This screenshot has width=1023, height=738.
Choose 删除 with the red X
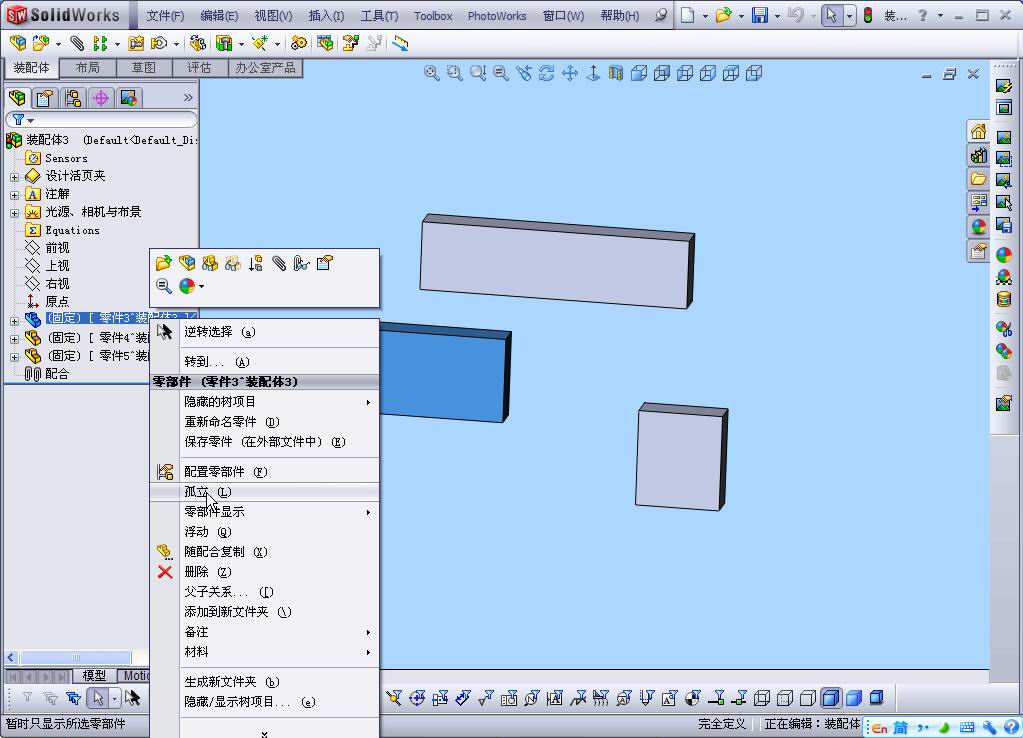264,572
